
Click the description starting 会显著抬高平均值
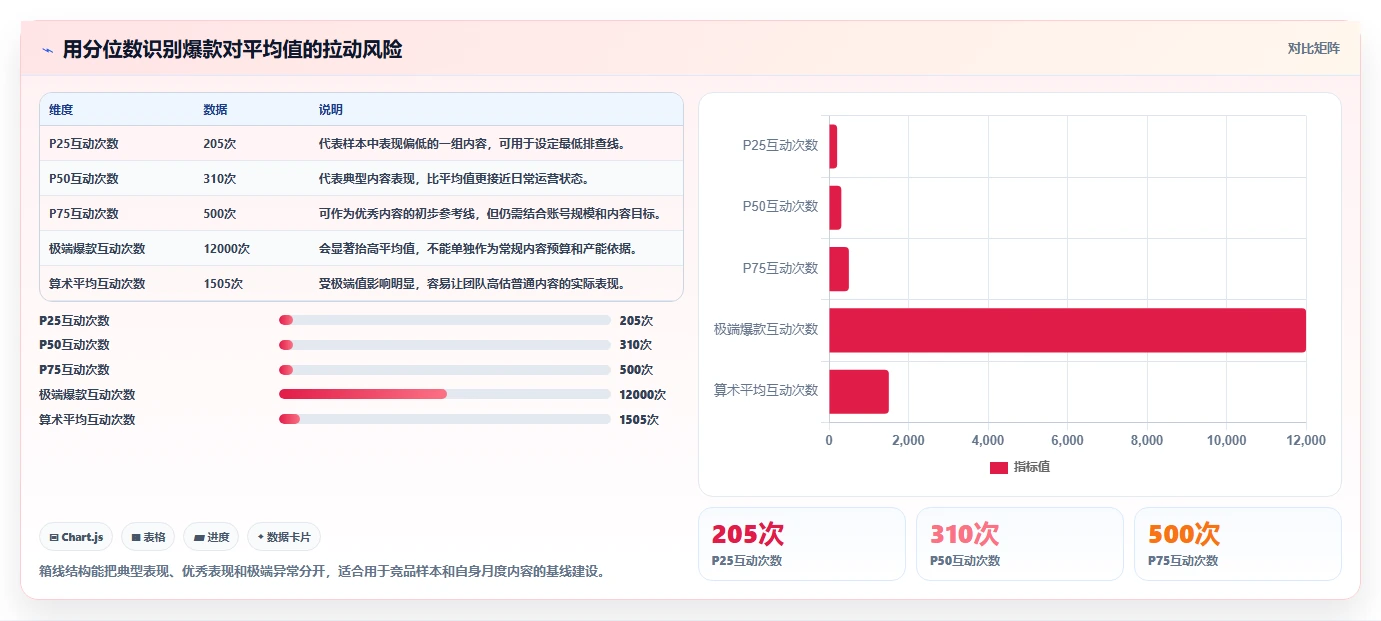(478, 248)
